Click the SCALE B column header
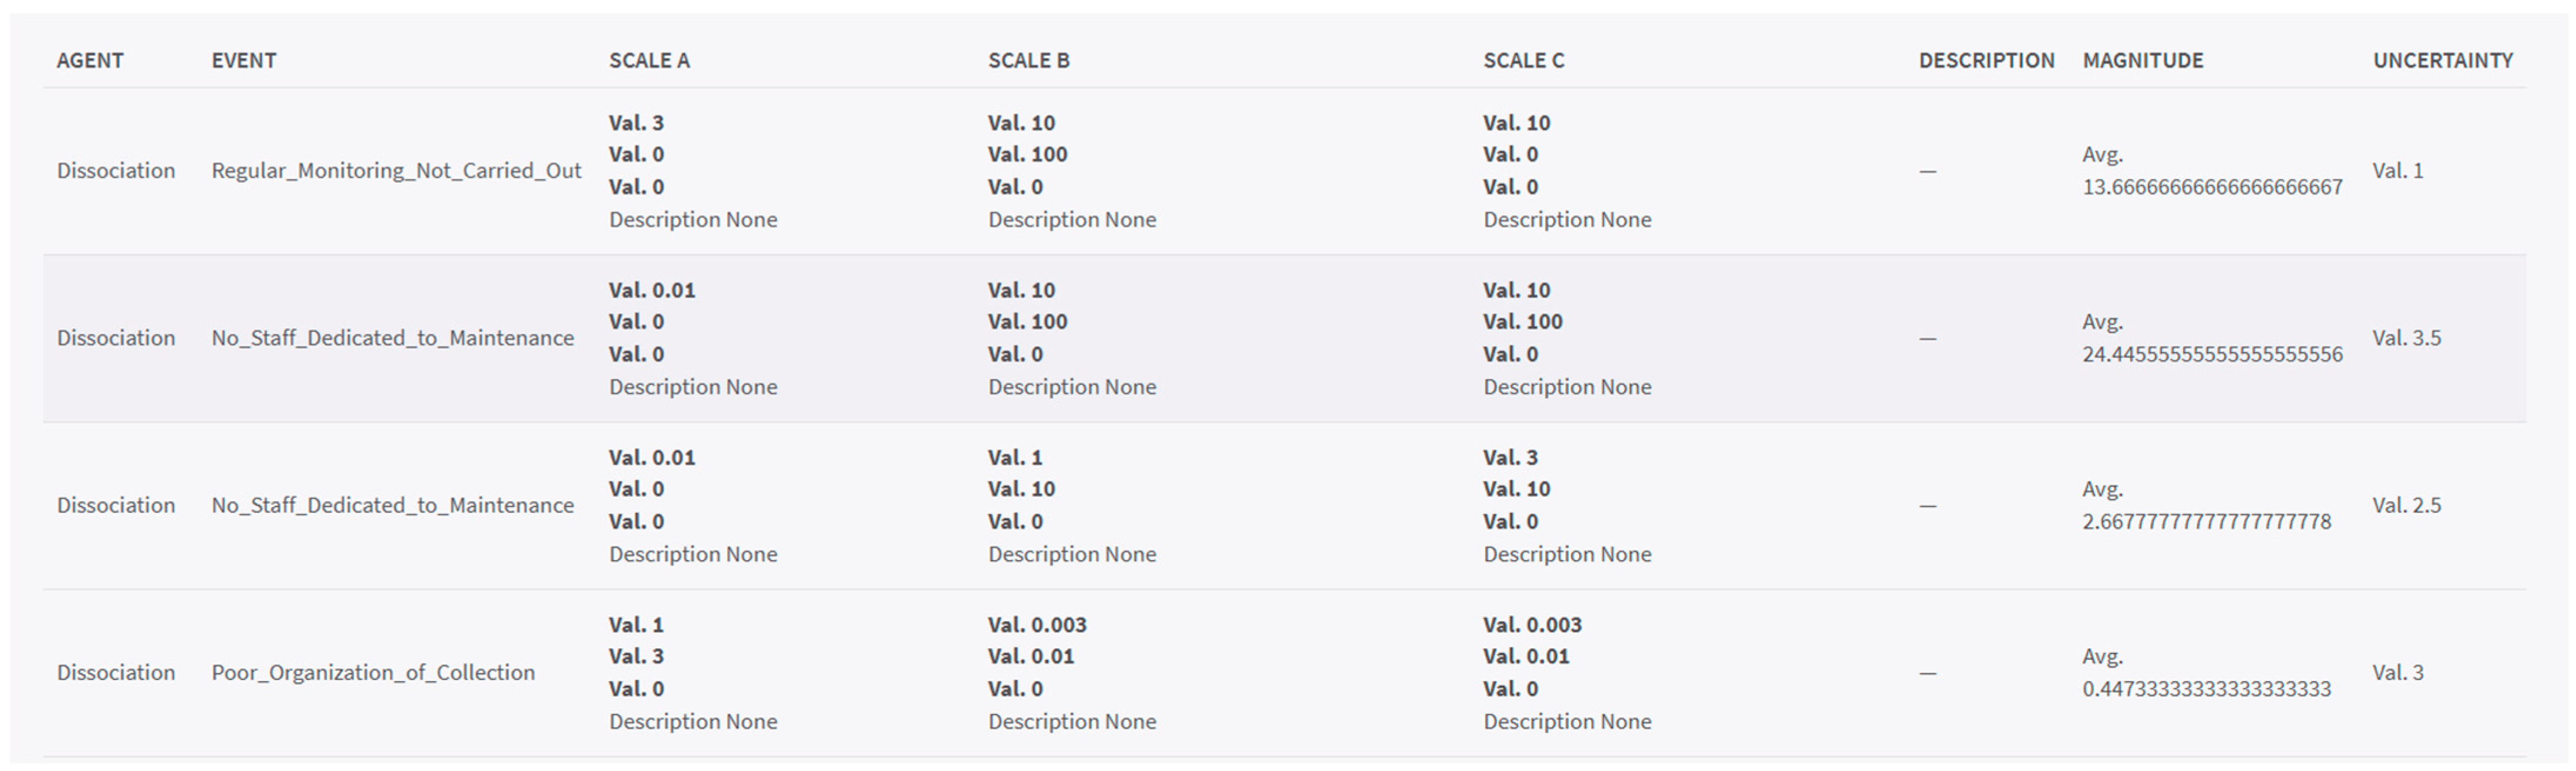The image size is (2576, 771). 1028,60
